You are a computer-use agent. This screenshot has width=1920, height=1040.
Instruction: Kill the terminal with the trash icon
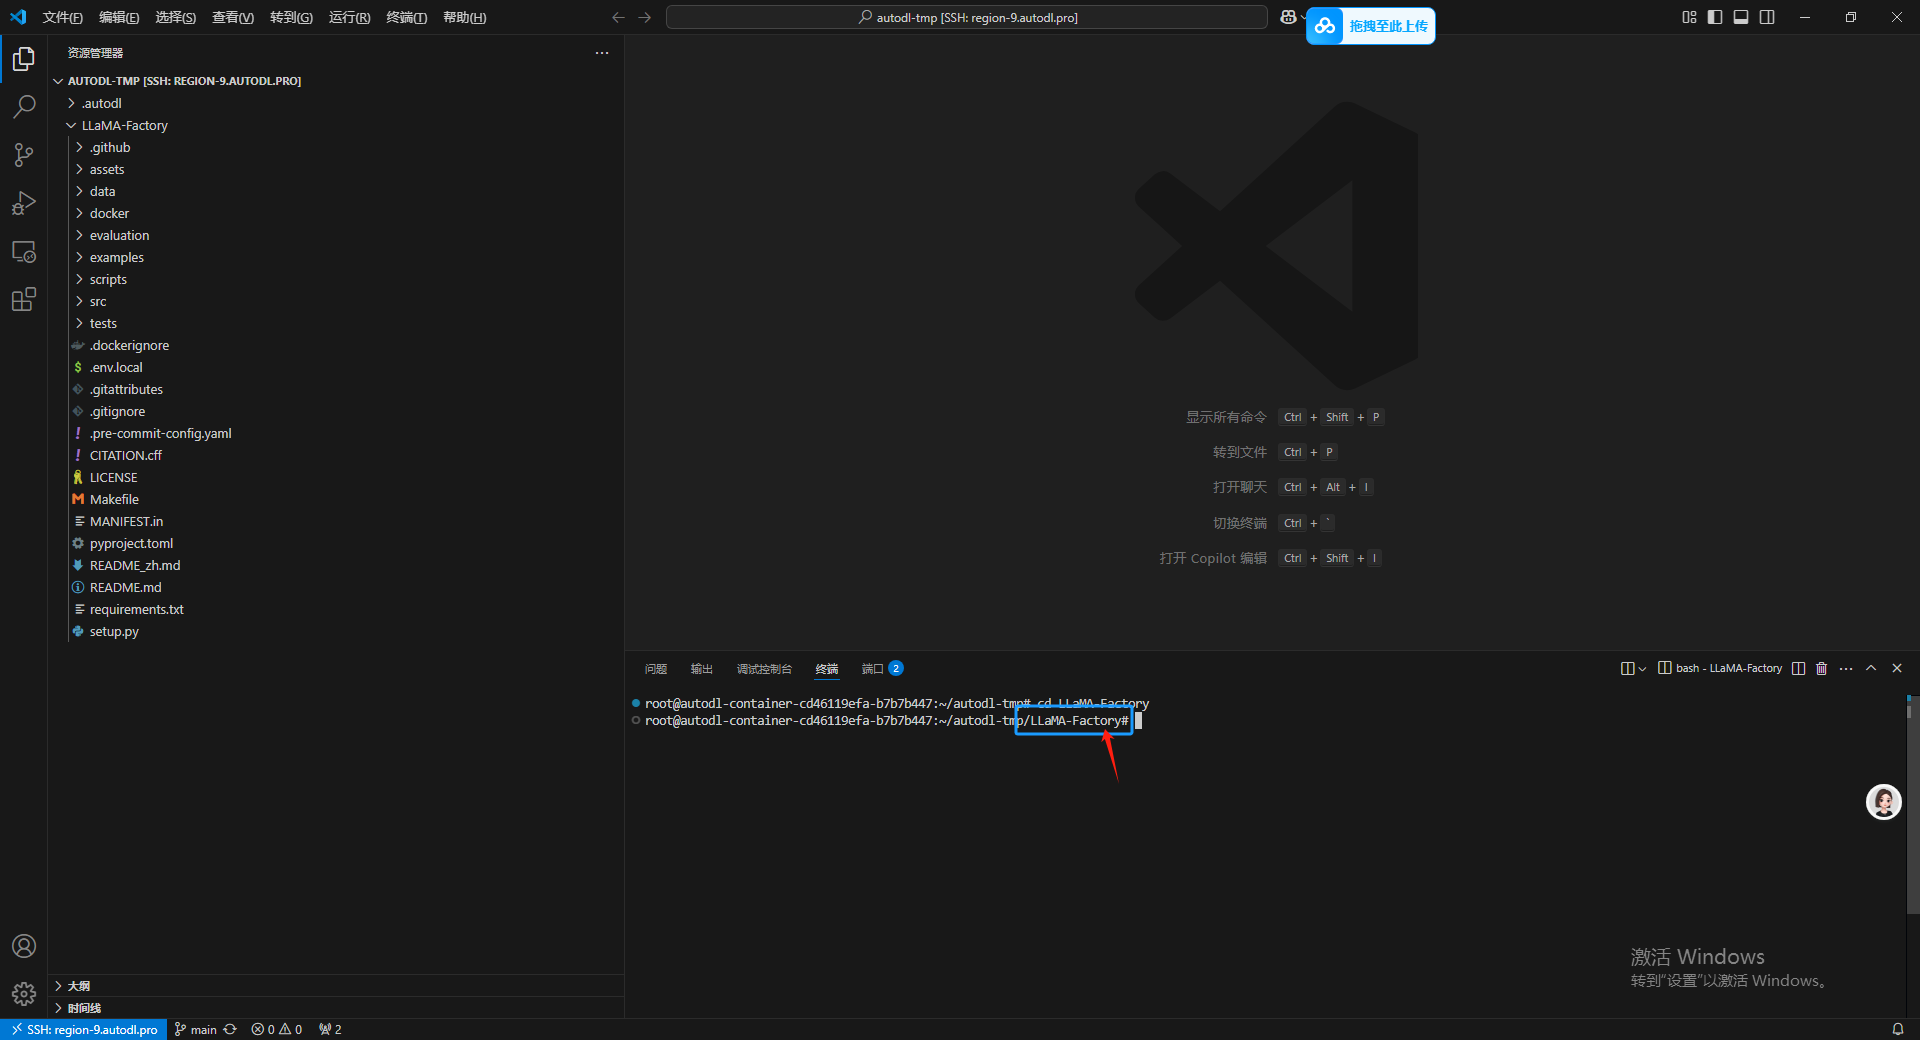(1822, 668)
